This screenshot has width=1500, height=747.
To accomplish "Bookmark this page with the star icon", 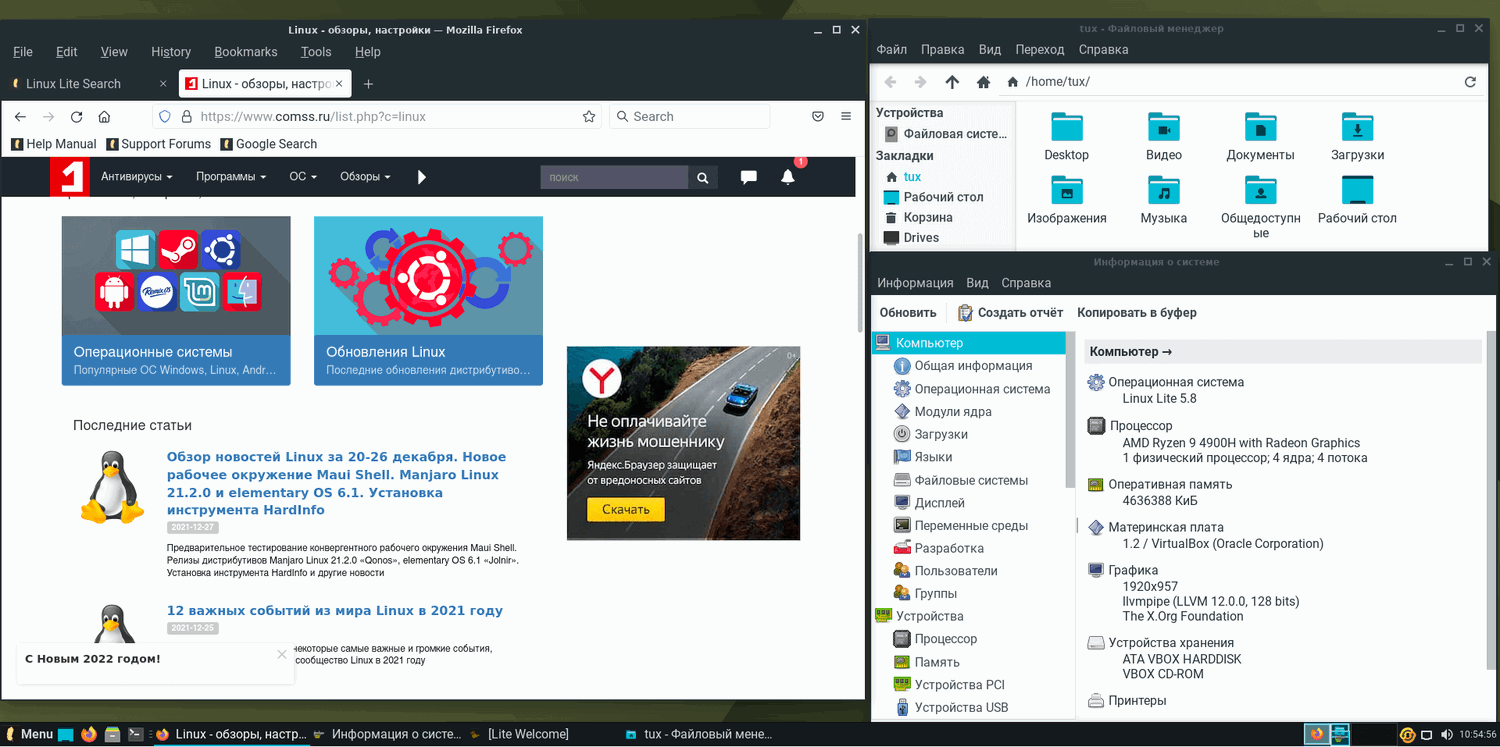I will 589,117.
